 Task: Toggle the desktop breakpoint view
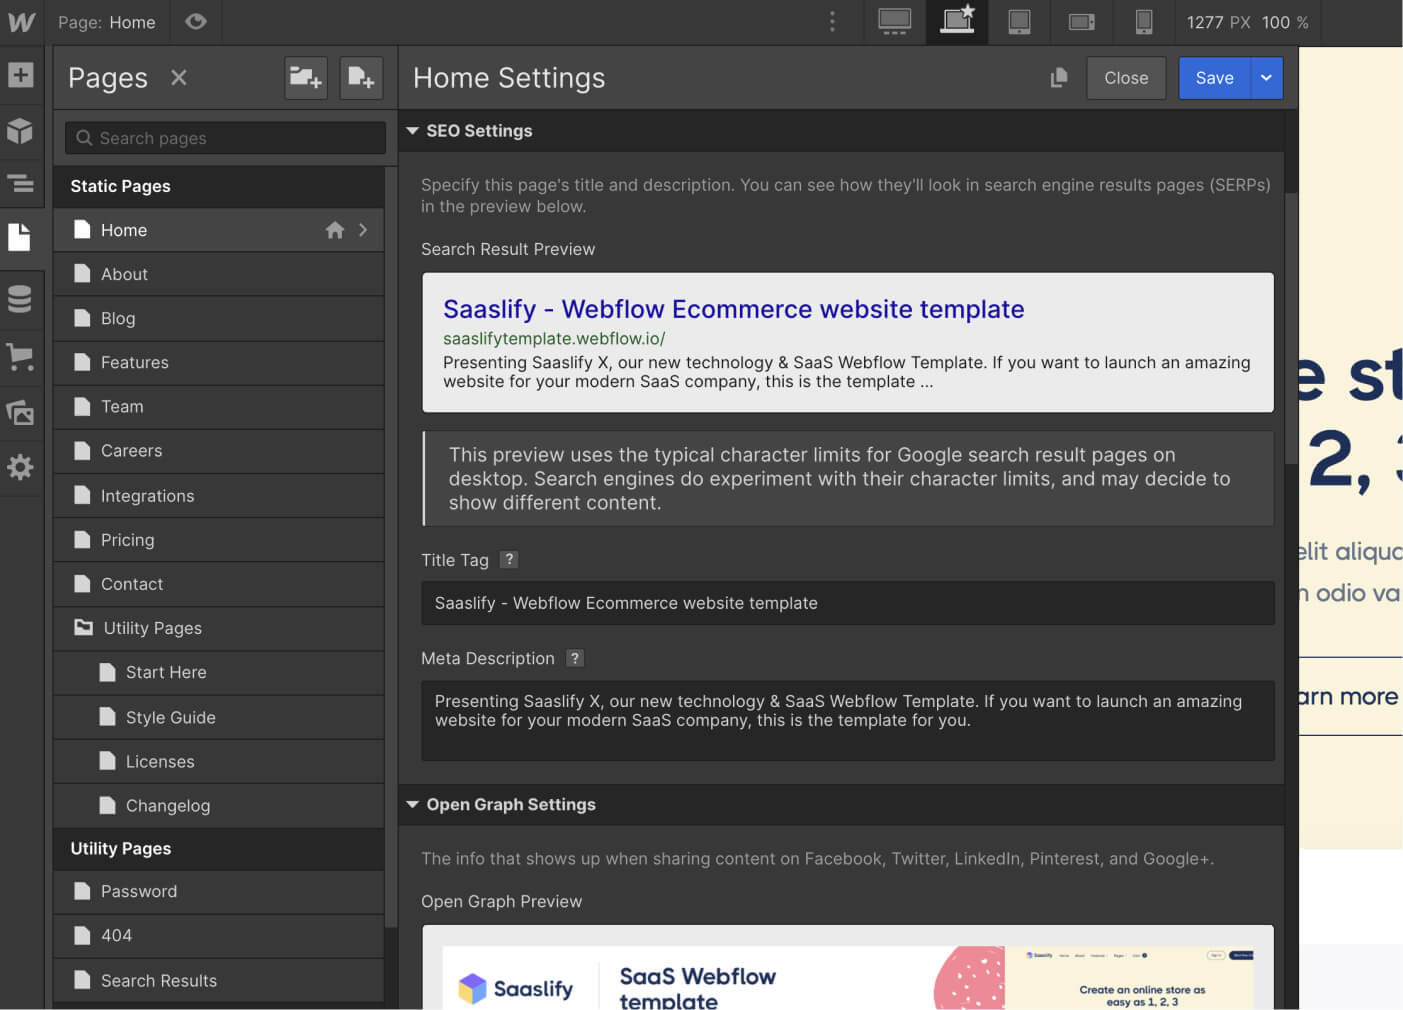coord(894,21)
